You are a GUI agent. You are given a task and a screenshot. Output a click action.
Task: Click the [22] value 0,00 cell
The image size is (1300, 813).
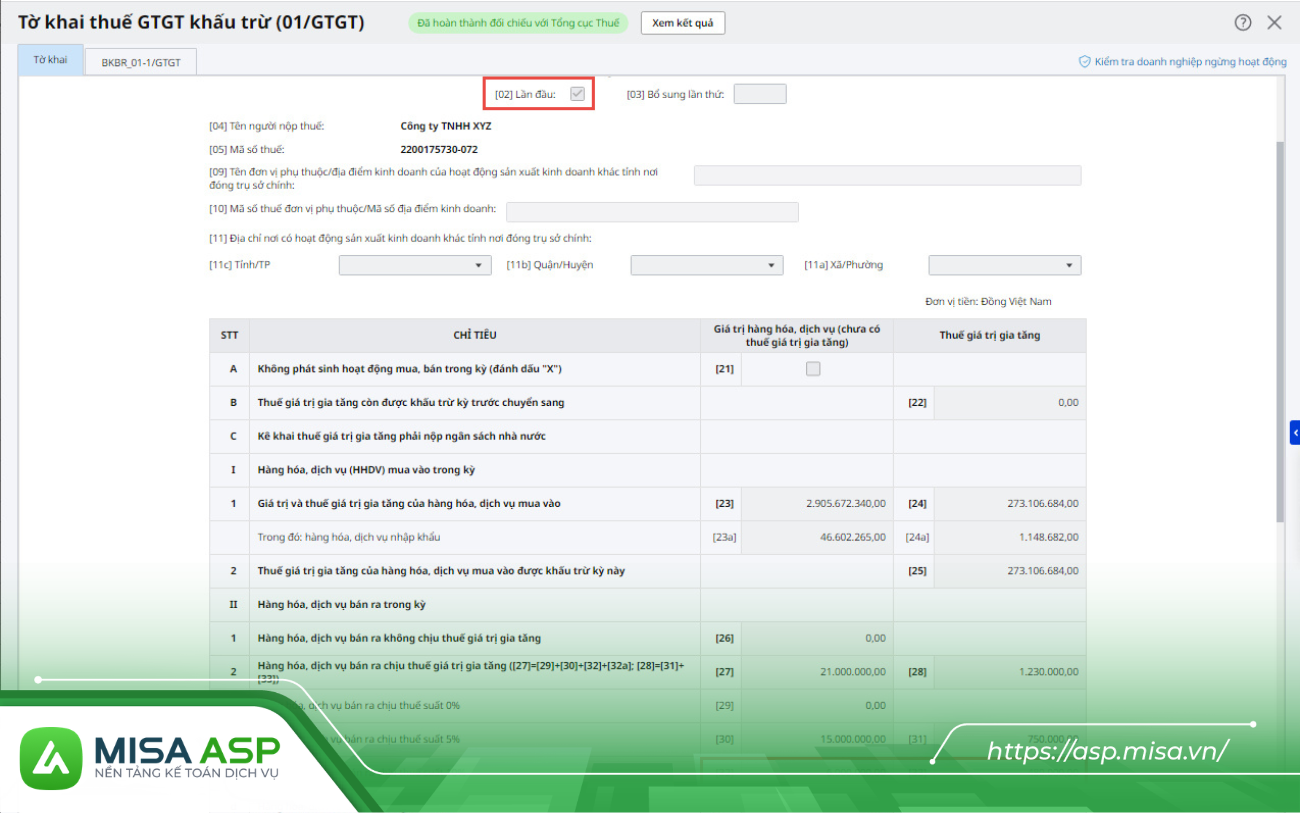coord(1010,403)
